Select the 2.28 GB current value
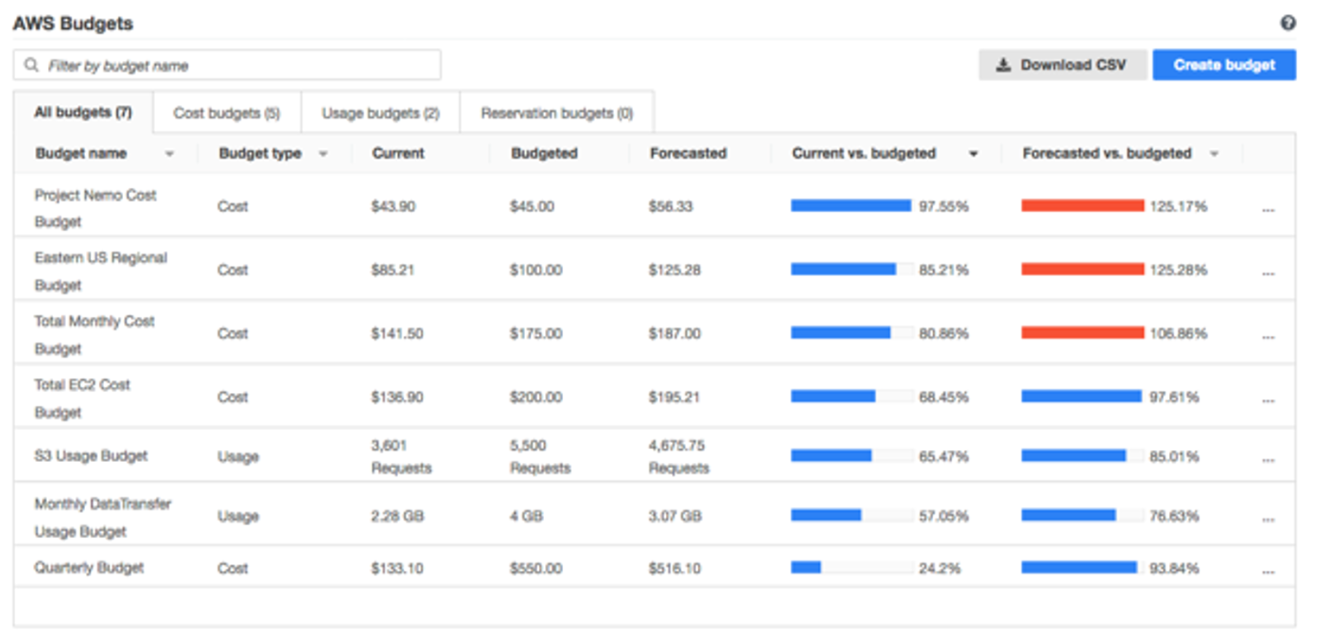1318x638 pixels. tap(397, 516)
